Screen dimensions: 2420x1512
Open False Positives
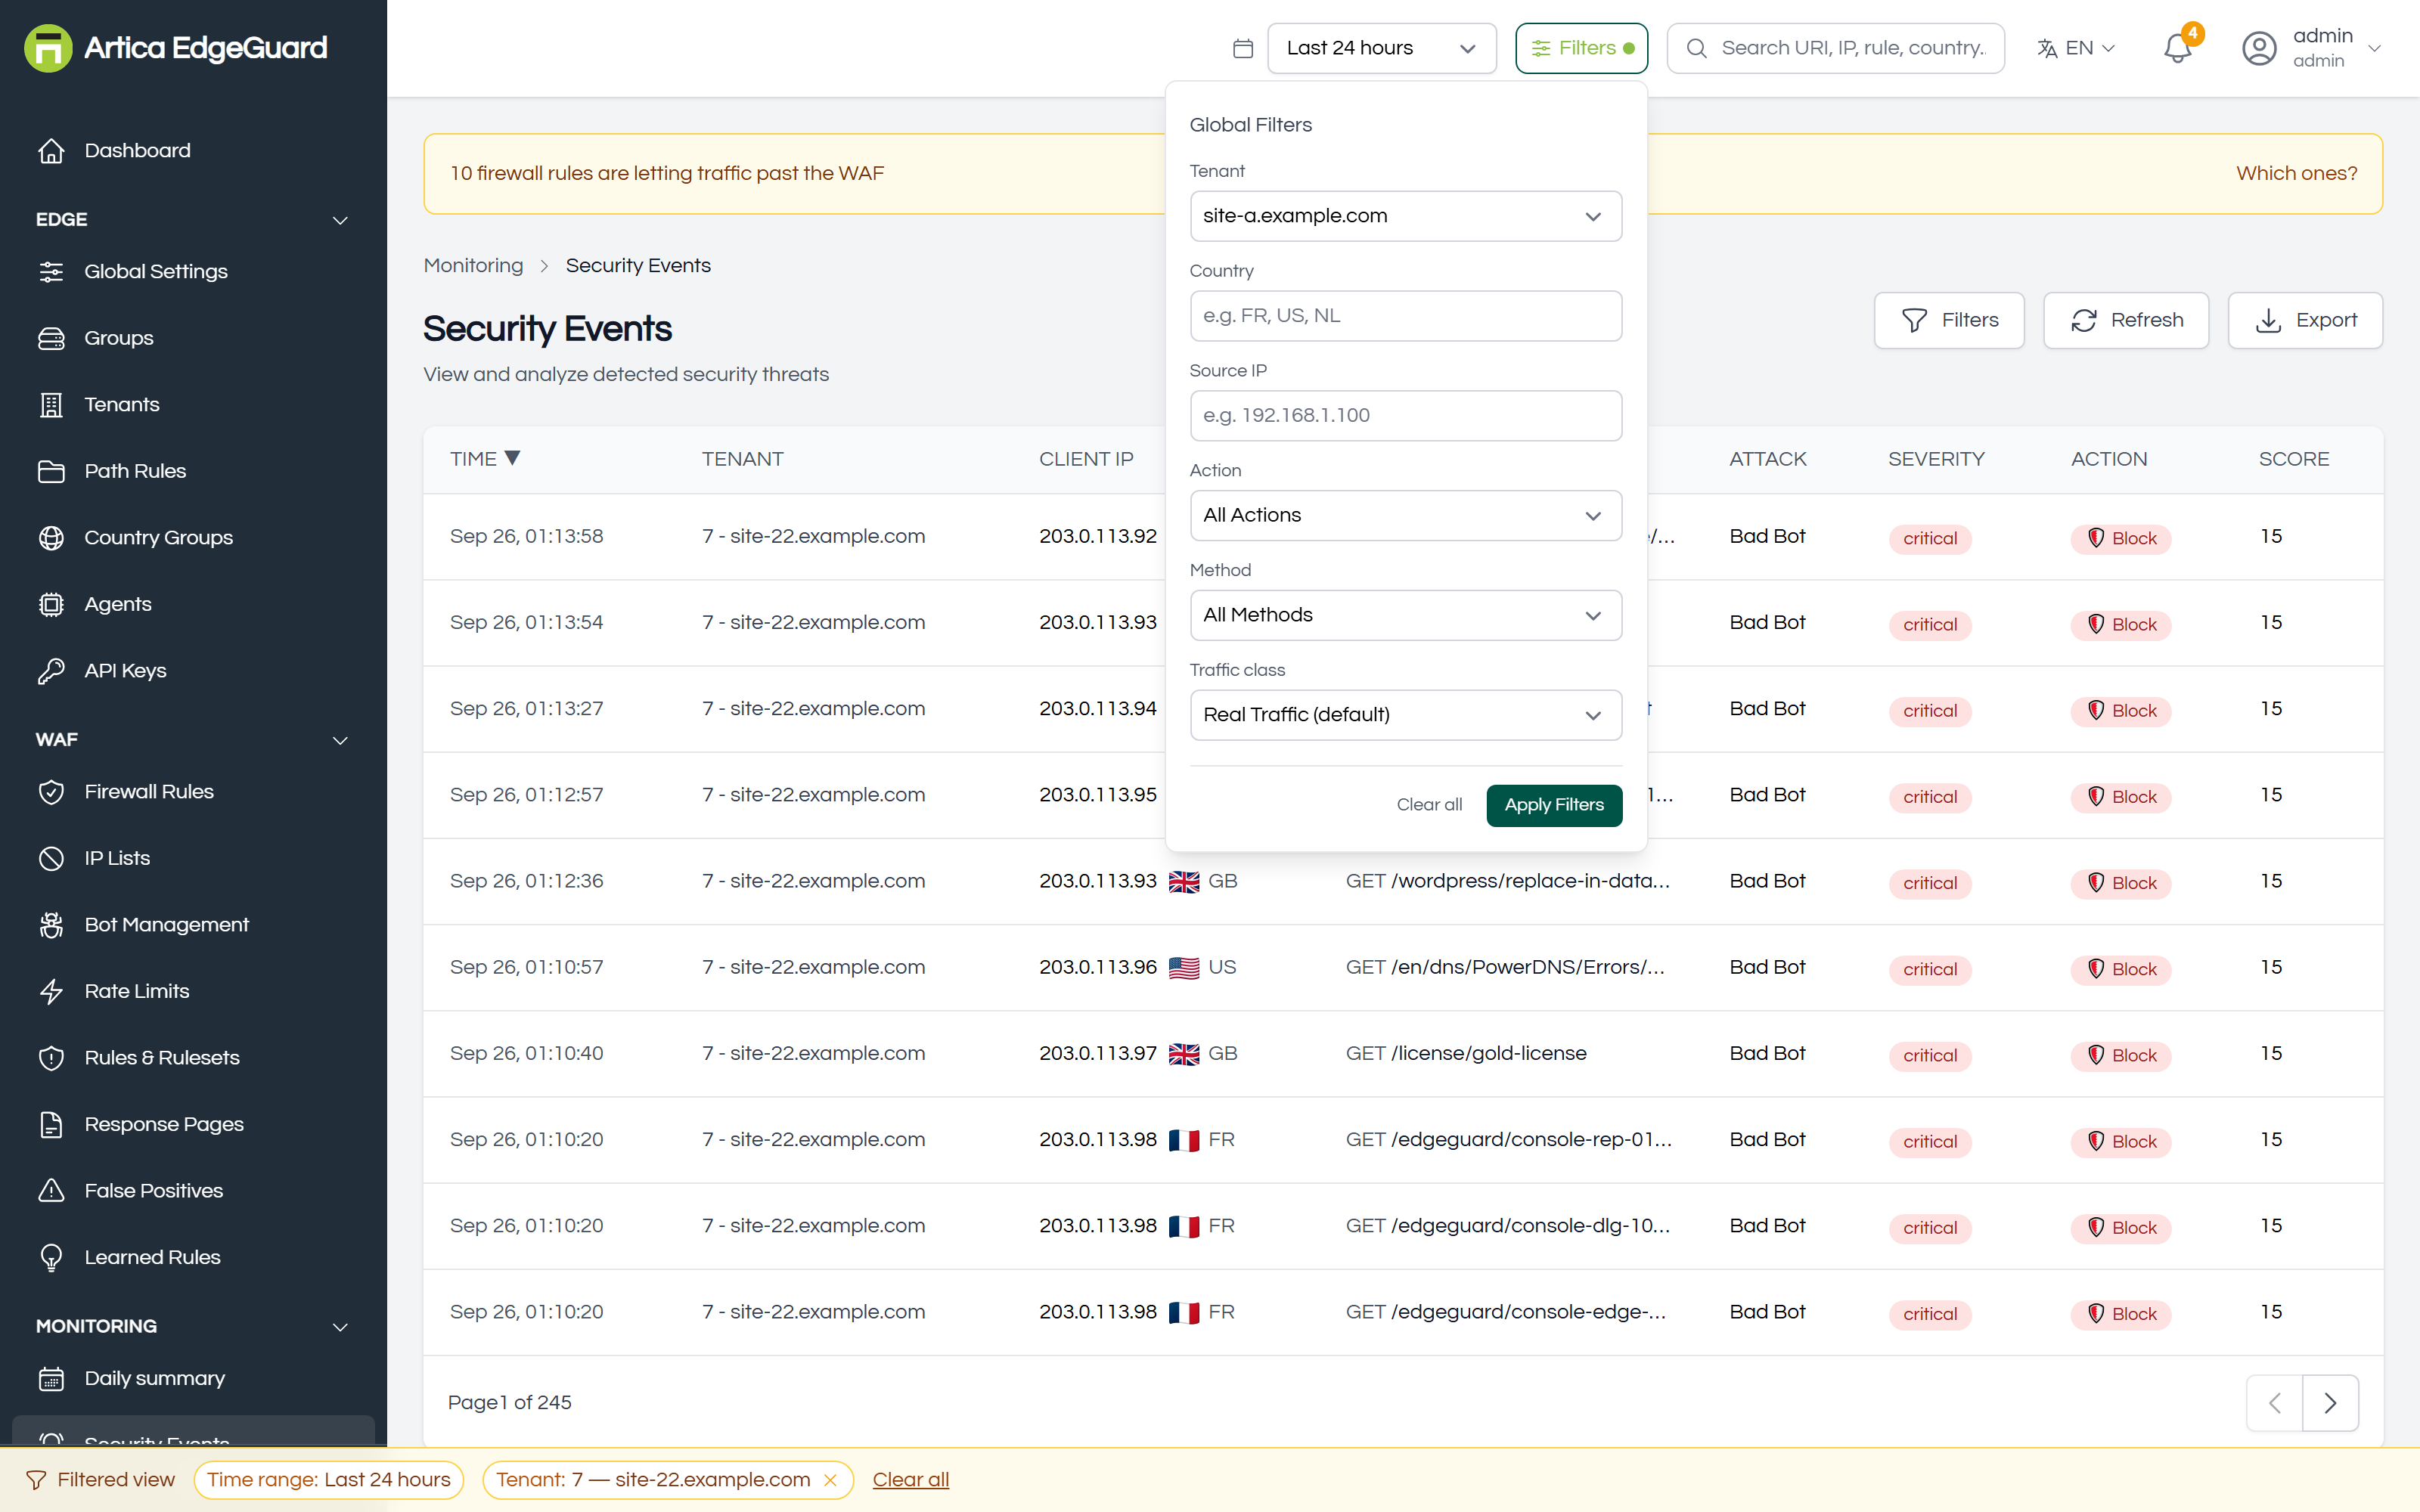click(193, 1190)
